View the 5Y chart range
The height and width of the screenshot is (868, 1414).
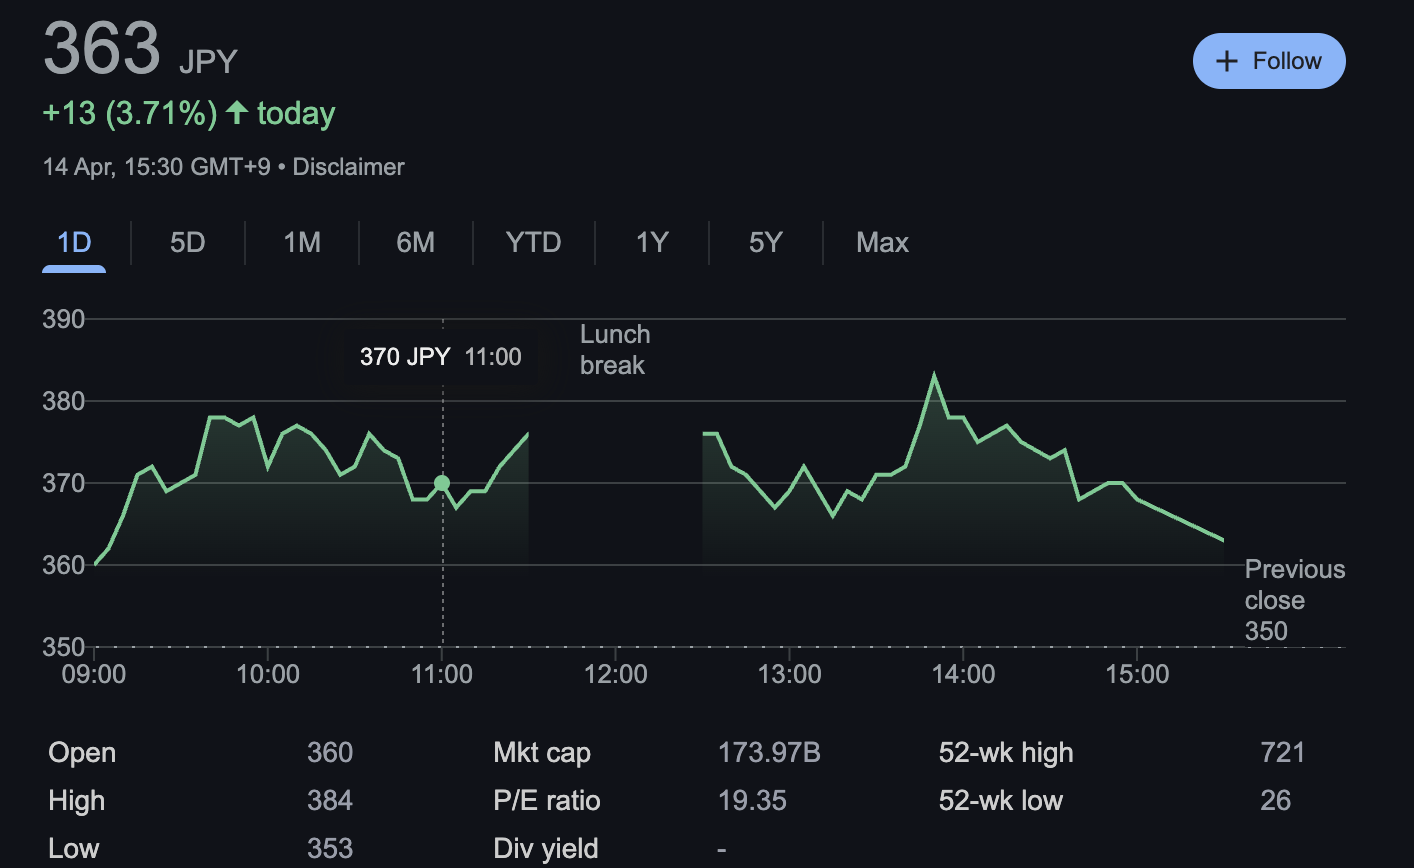(765, 243)
